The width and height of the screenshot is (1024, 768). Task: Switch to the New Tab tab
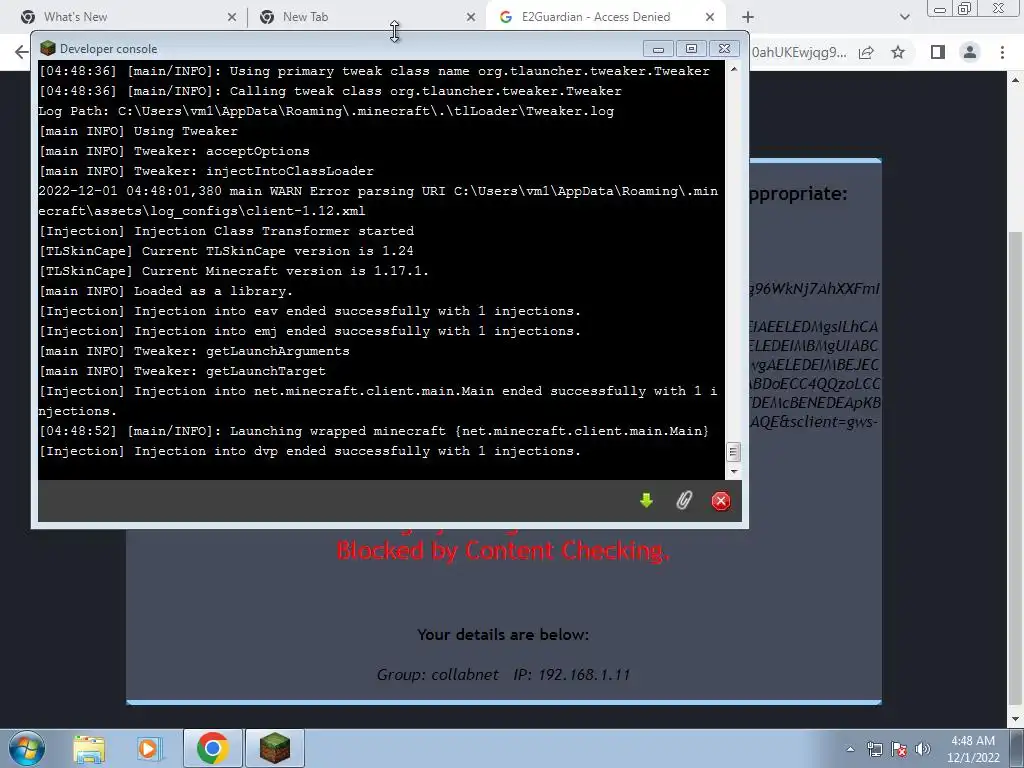pos(367,17)
